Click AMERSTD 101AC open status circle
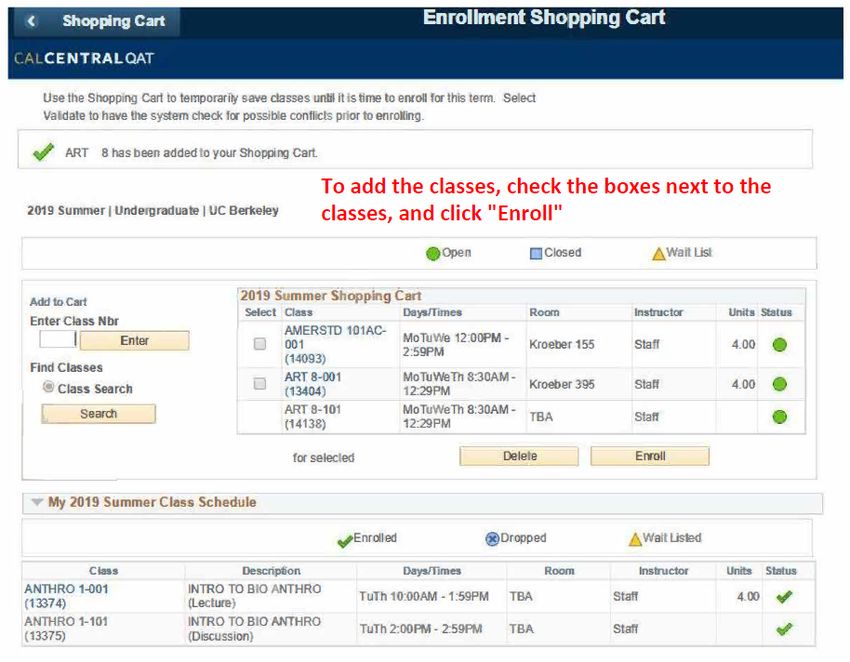 tap(780, 344)
